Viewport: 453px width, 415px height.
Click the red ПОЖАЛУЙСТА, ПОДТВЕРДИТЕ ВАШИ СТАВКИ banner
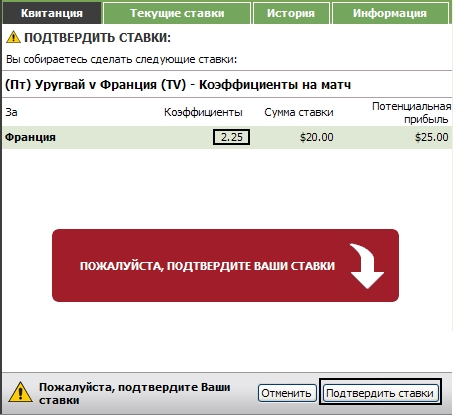pyautogui.click(x=225, y=265)
